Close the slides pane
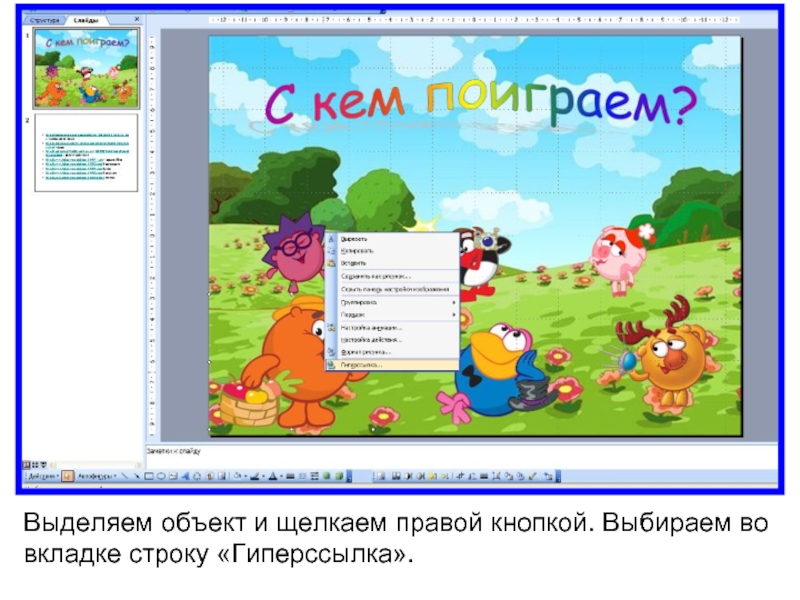 point(136,19)
